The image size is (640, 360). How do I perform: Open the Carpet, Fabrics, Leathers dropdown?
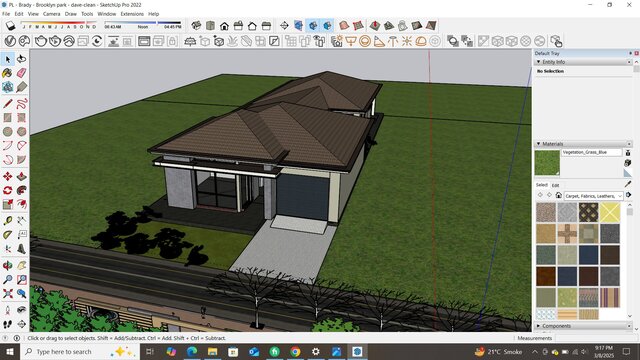594,196
